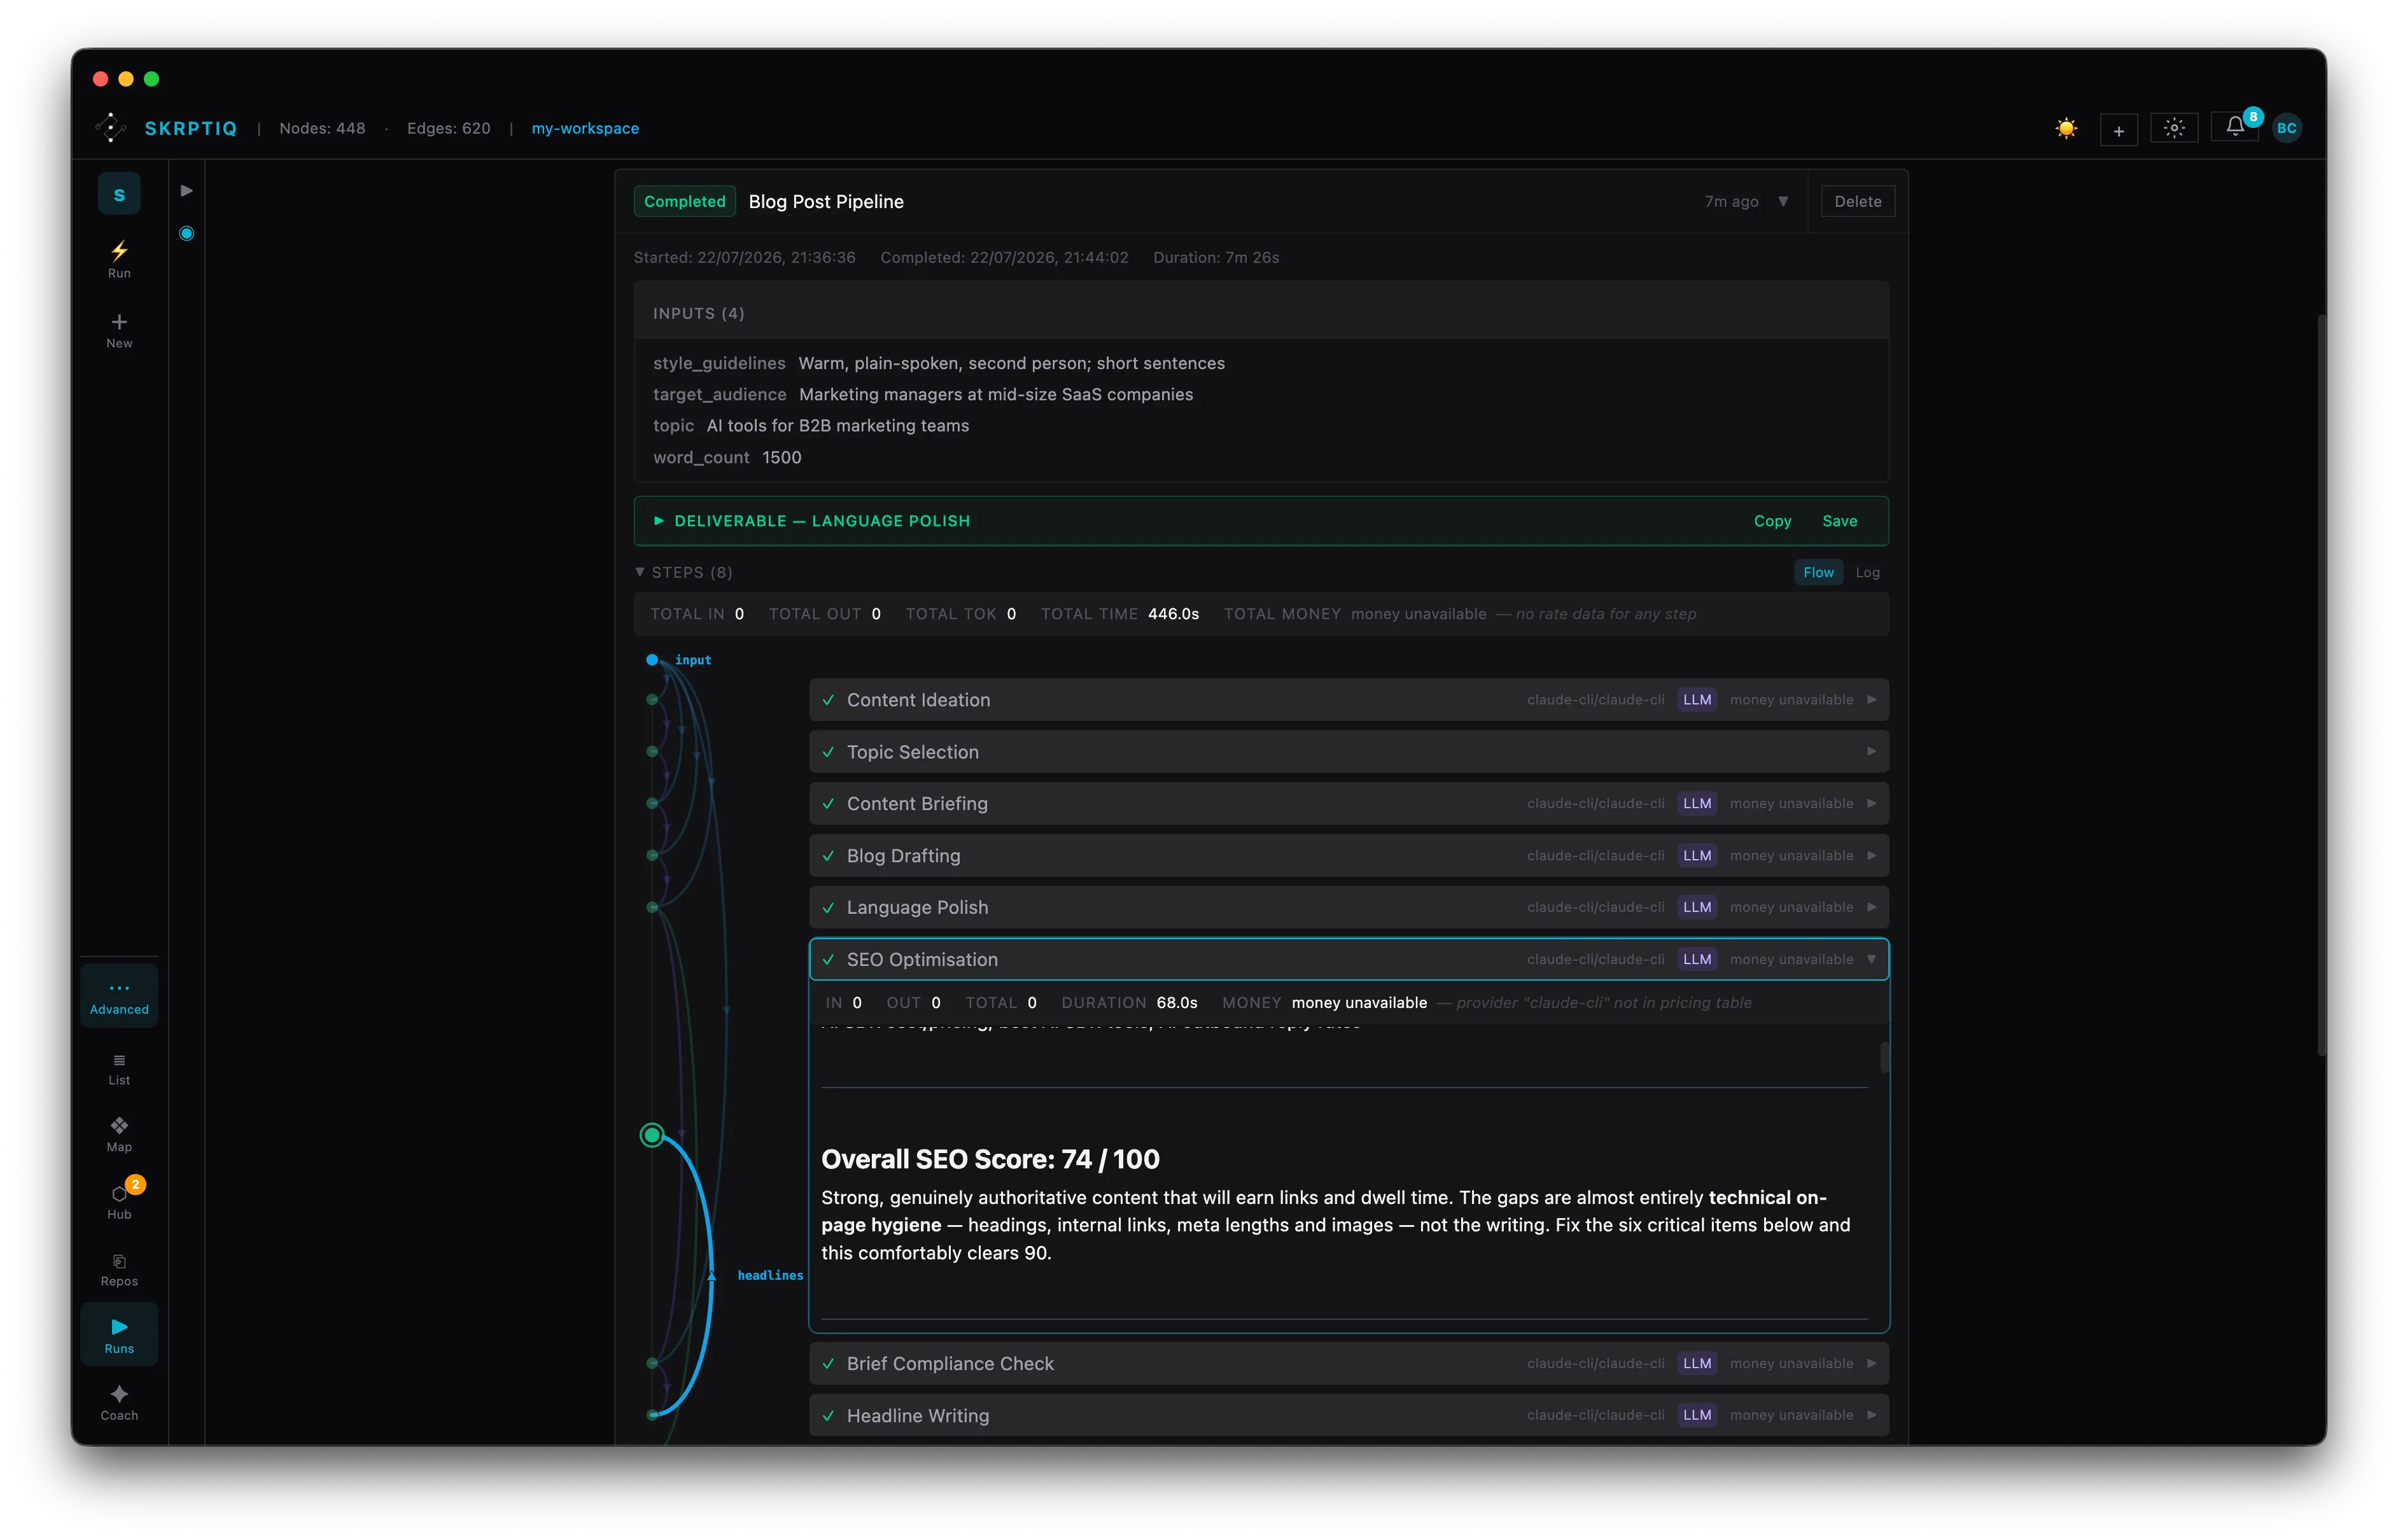Delete the Blog Post Pipeline run
This screenshot has height=1540, width=2398.
1857,202
